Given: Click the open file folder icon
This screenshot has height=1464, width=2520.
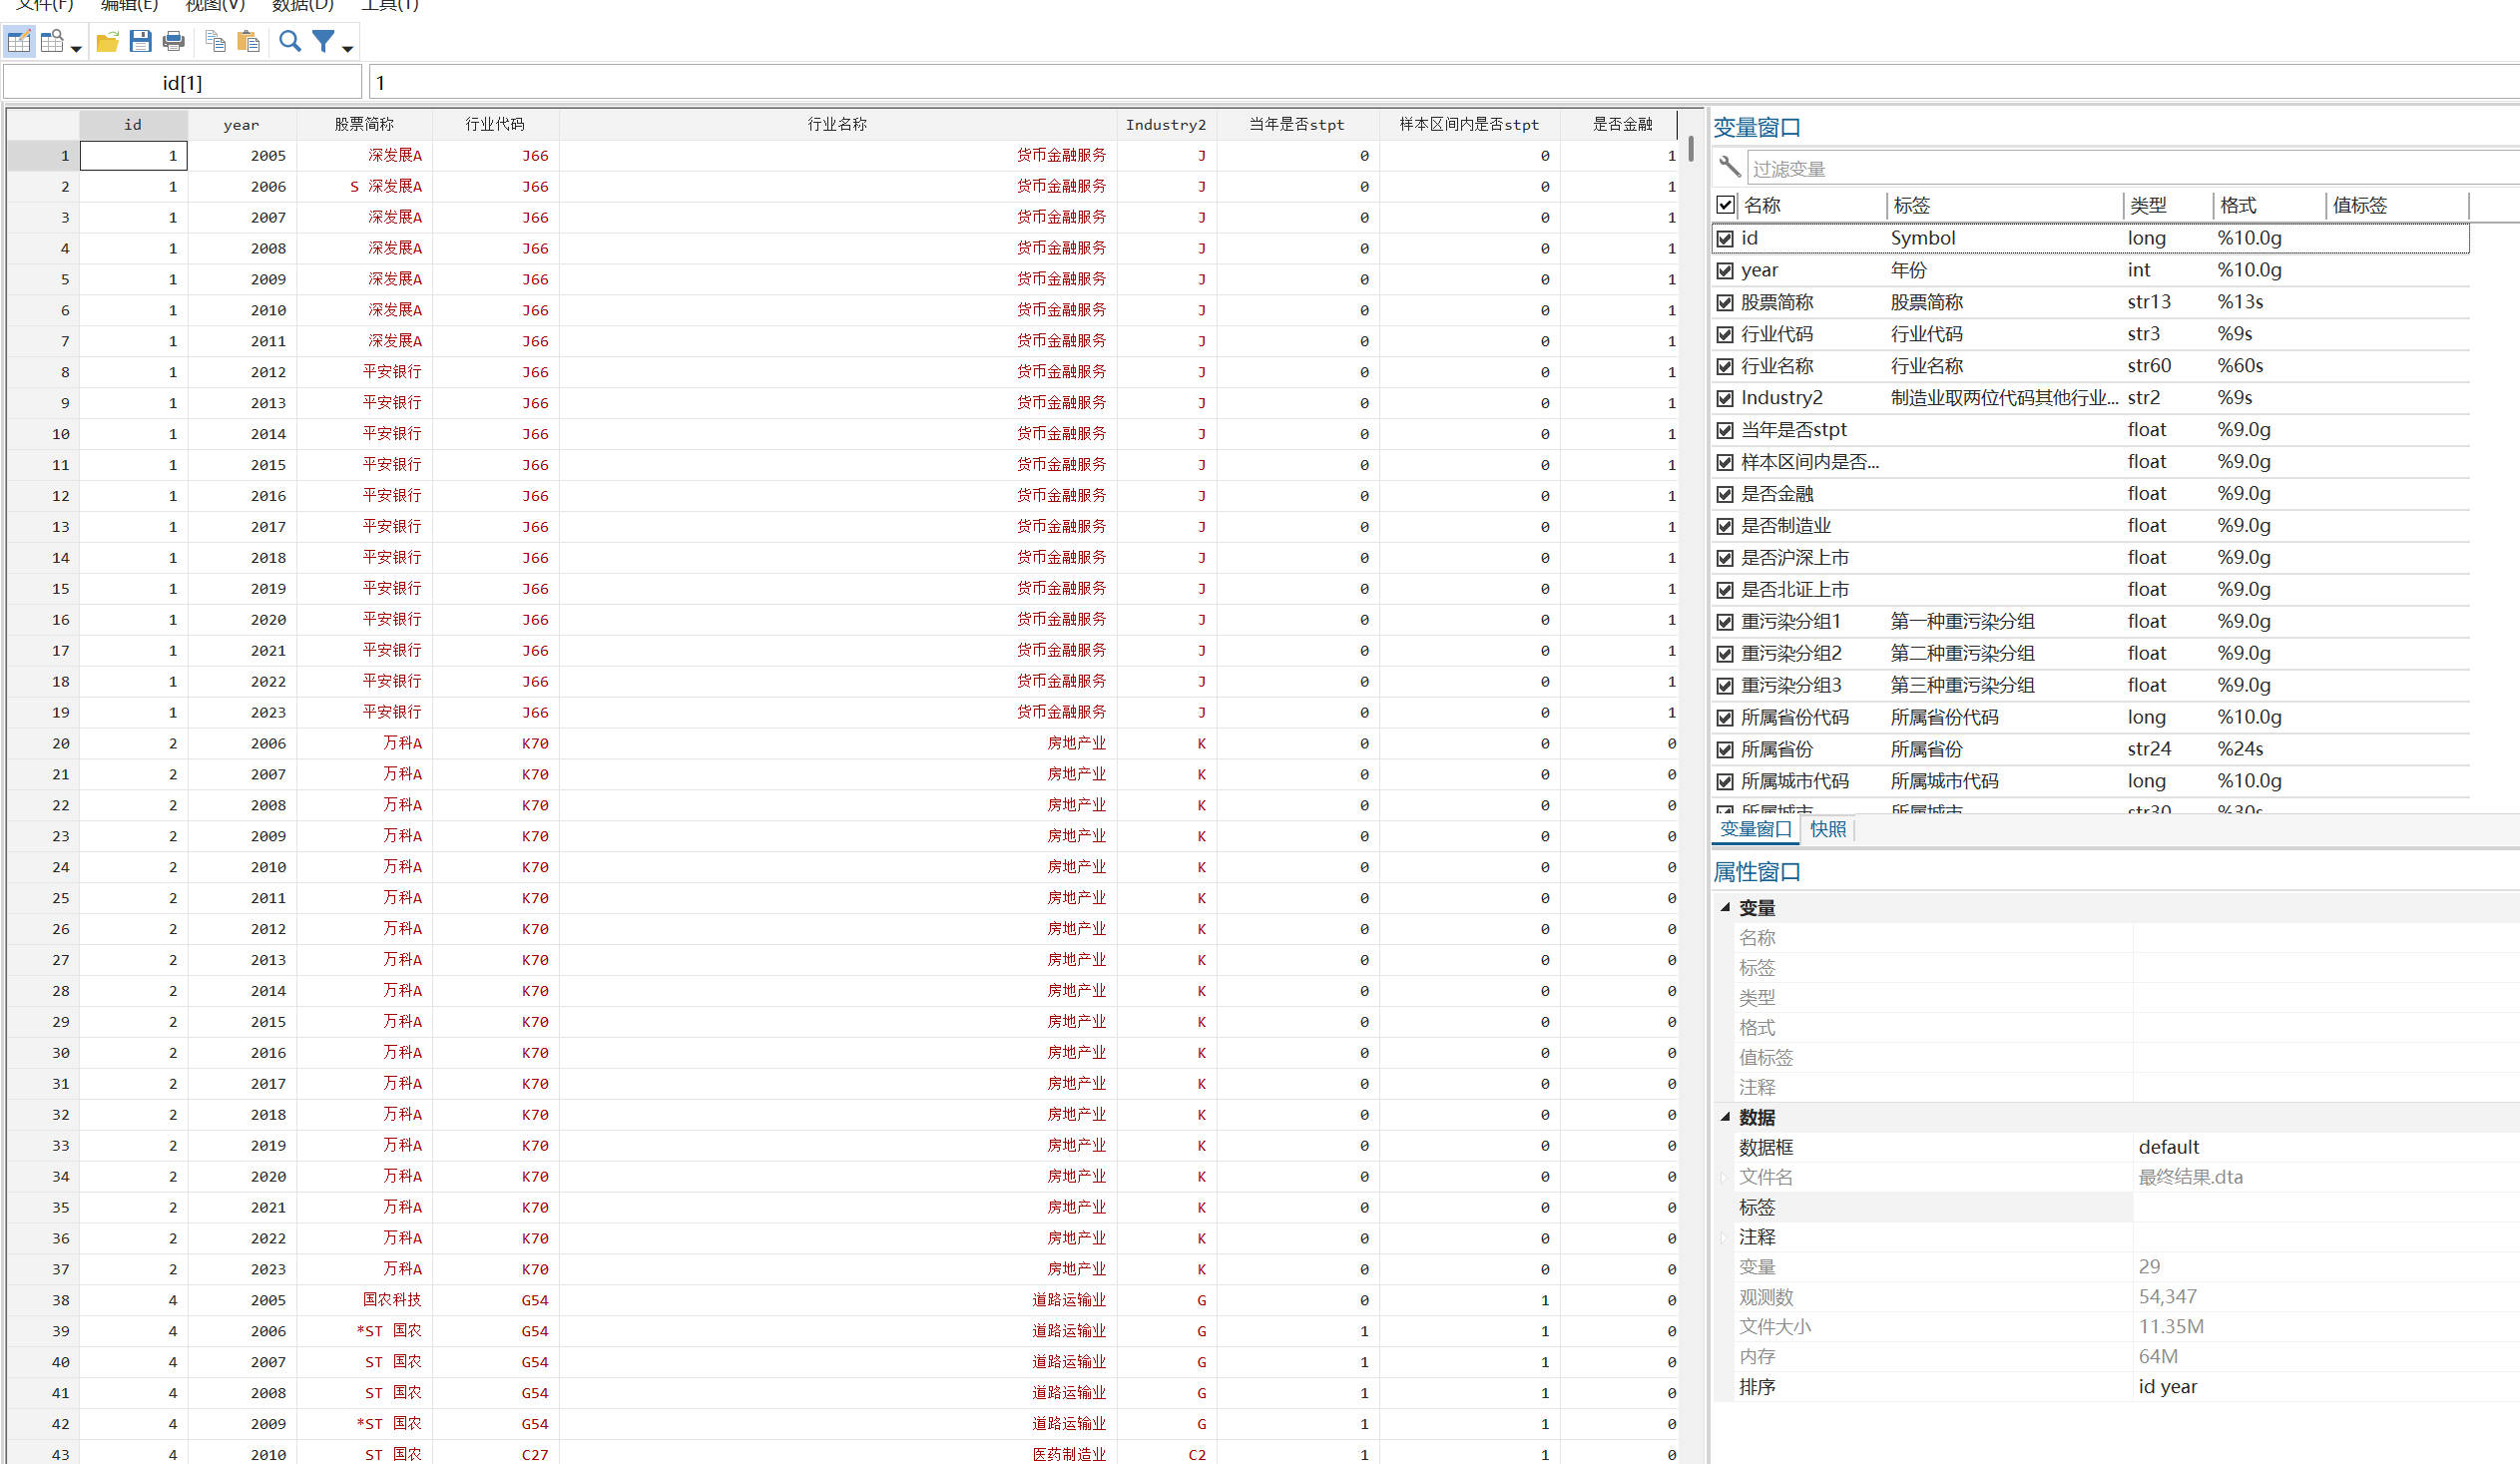Looking at the screenshot, I should click(107, 42).
